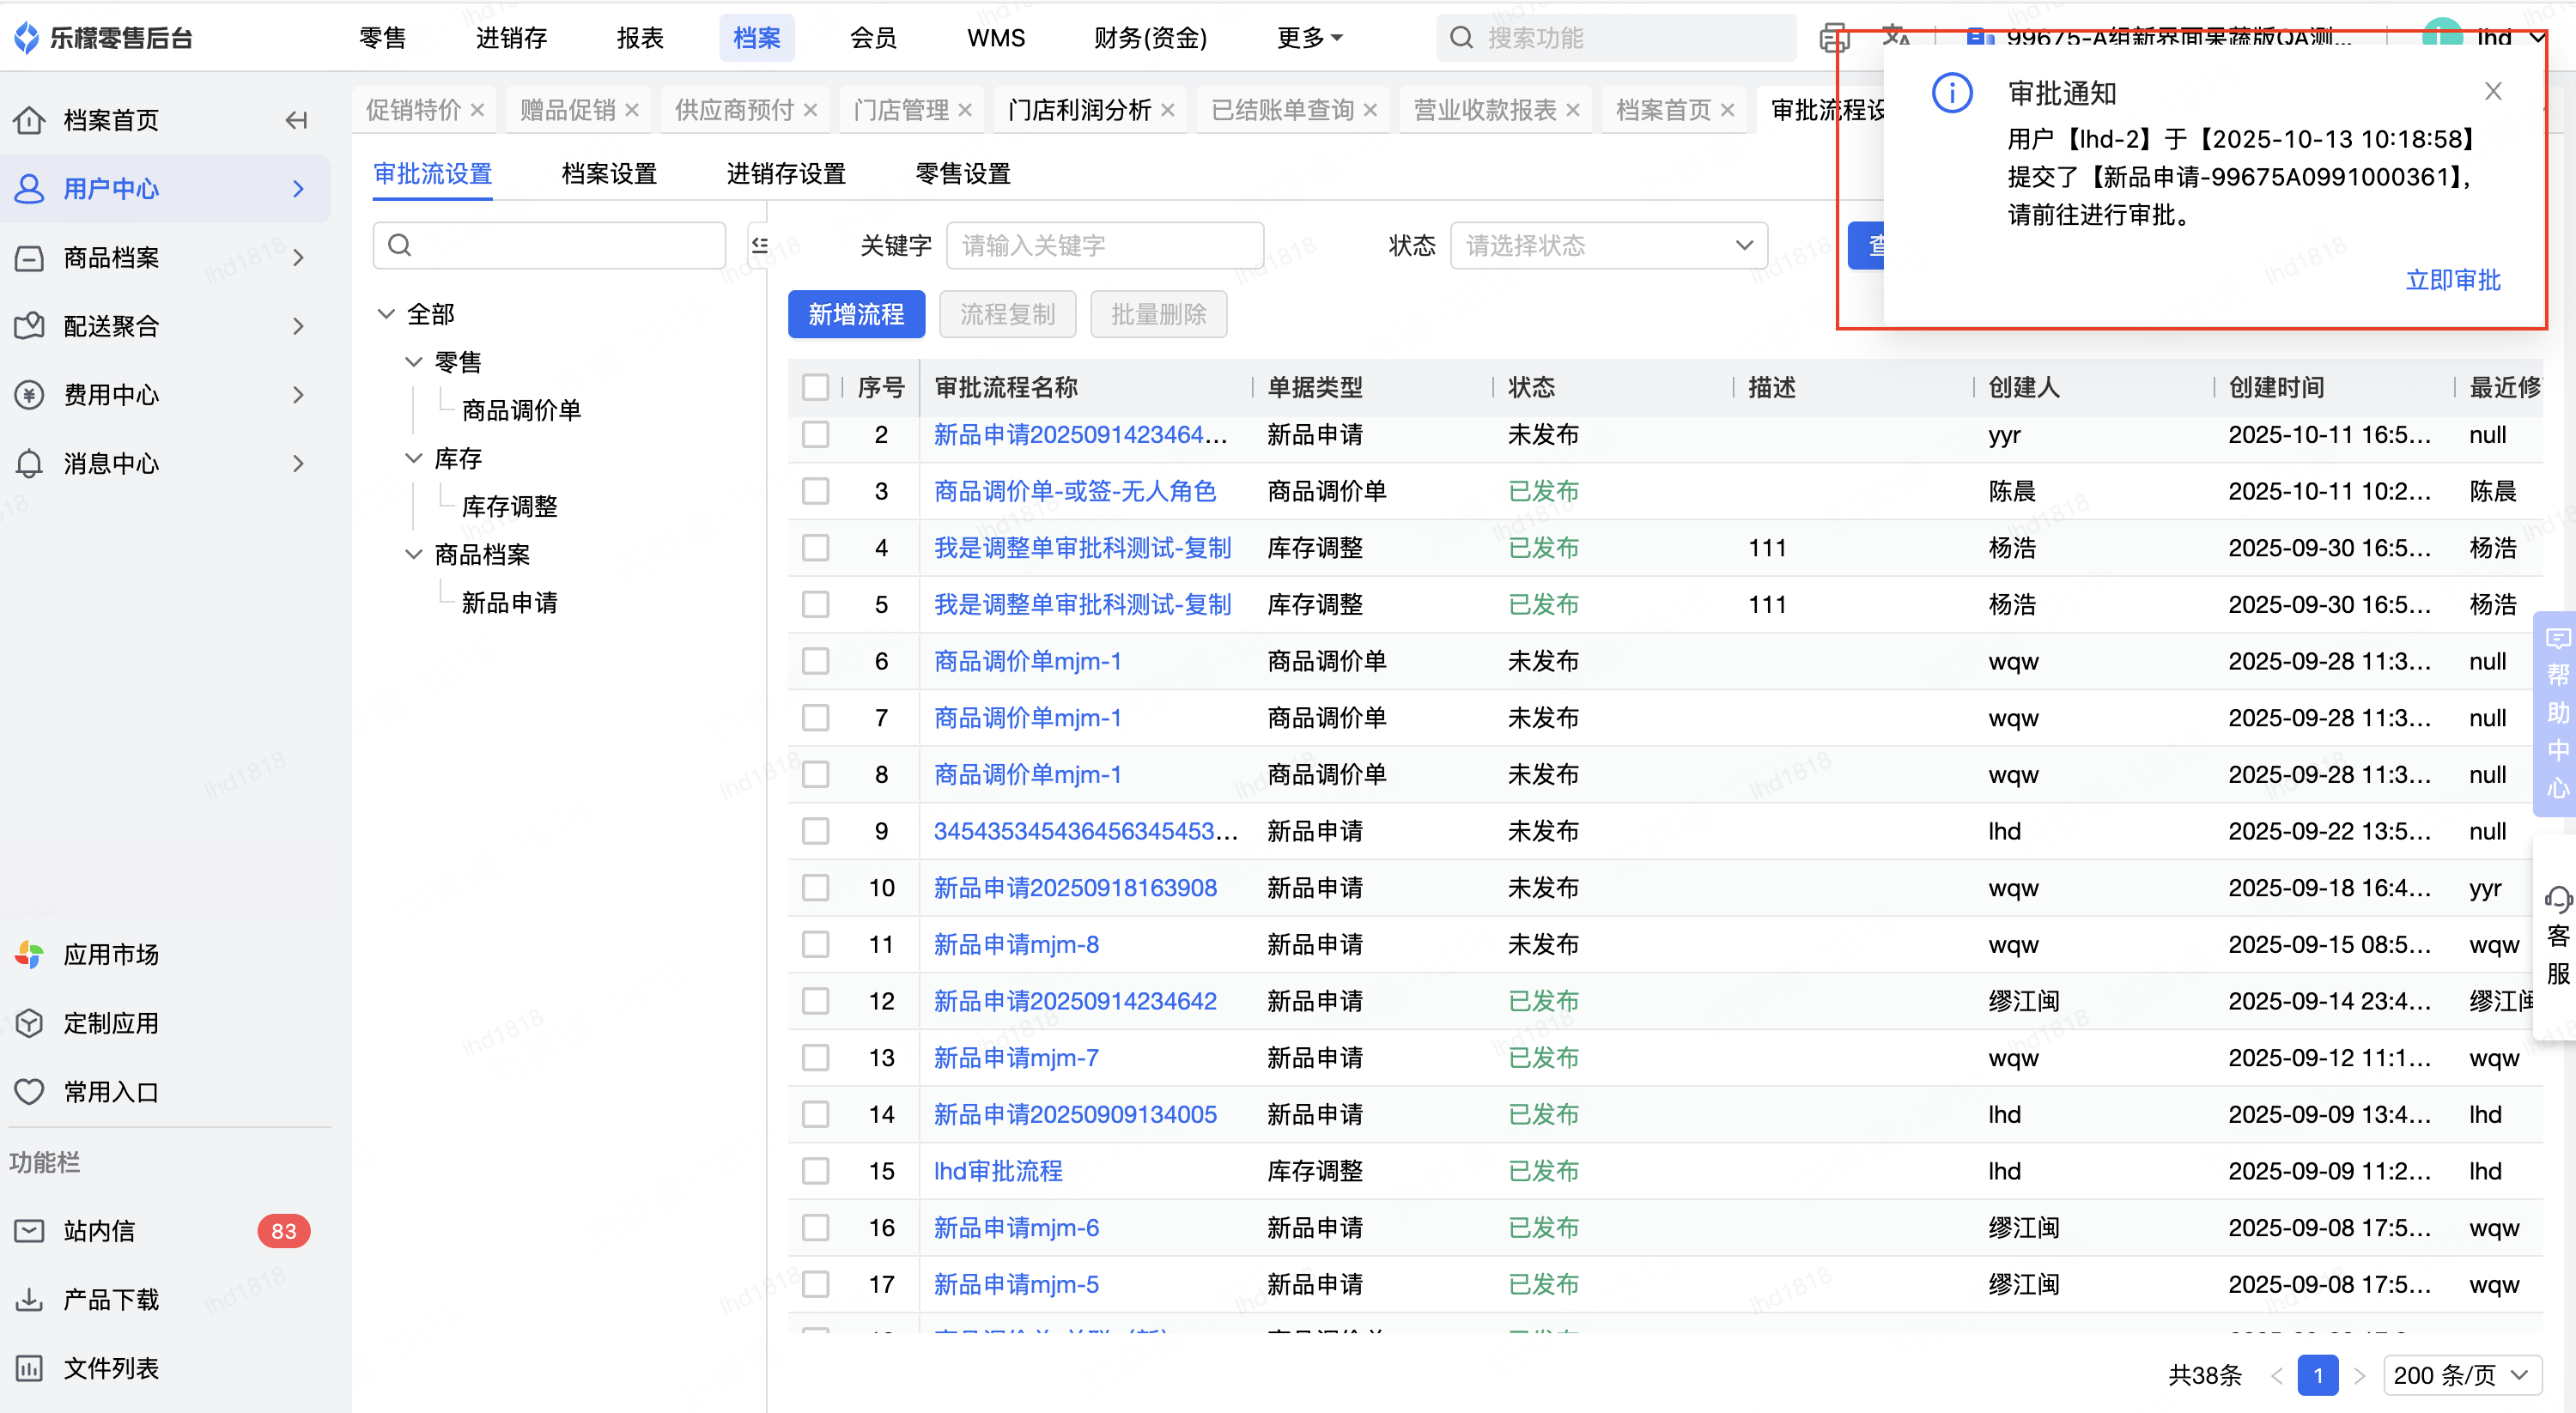
Task: Click 立即审批 link in notification
Action: [x=2452, y=280]
